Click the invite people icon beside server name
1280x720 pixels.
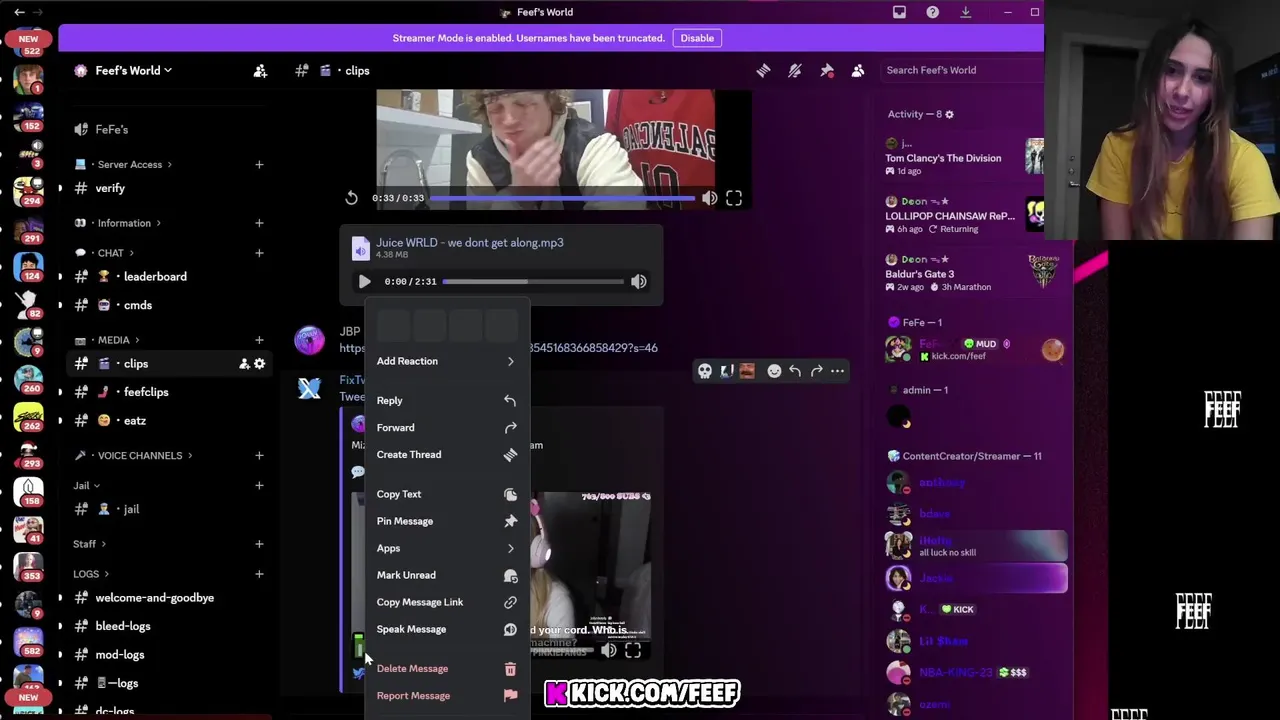coord(260,70)
